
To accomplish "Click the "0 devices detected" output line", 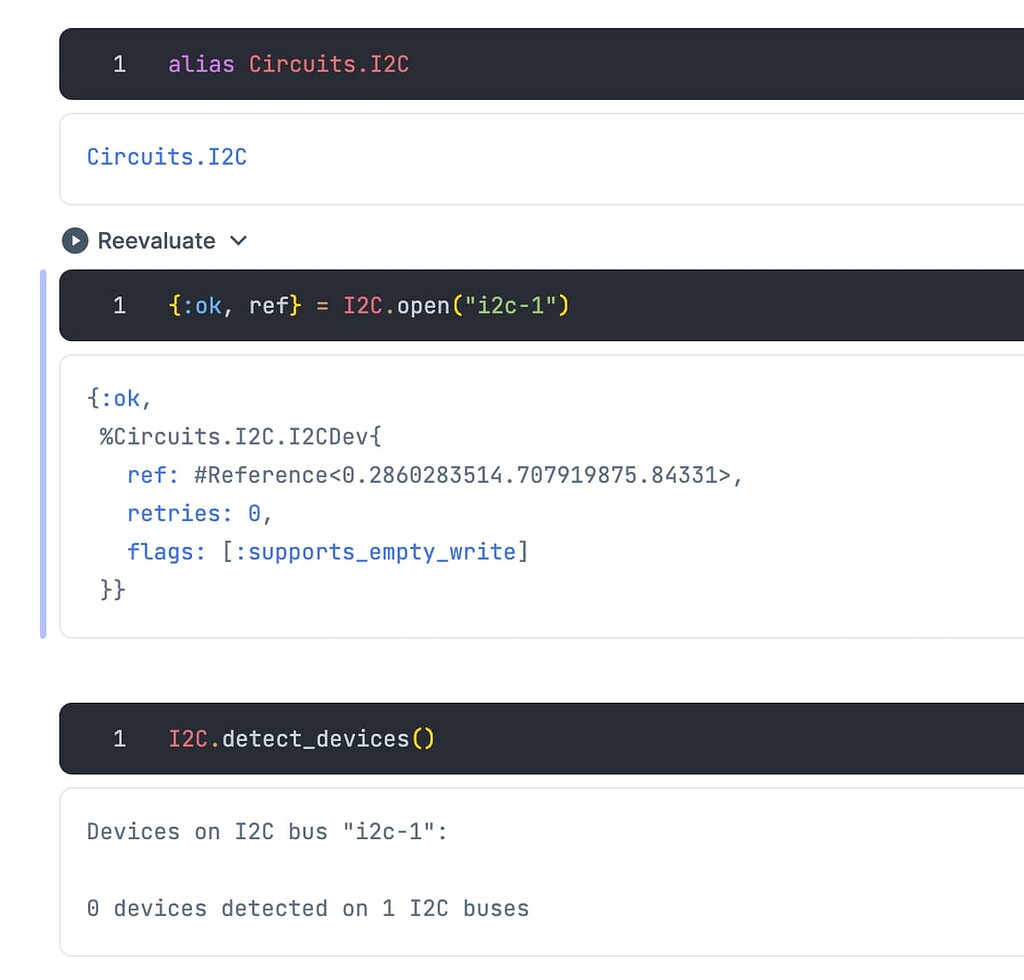I will [308, 908].
